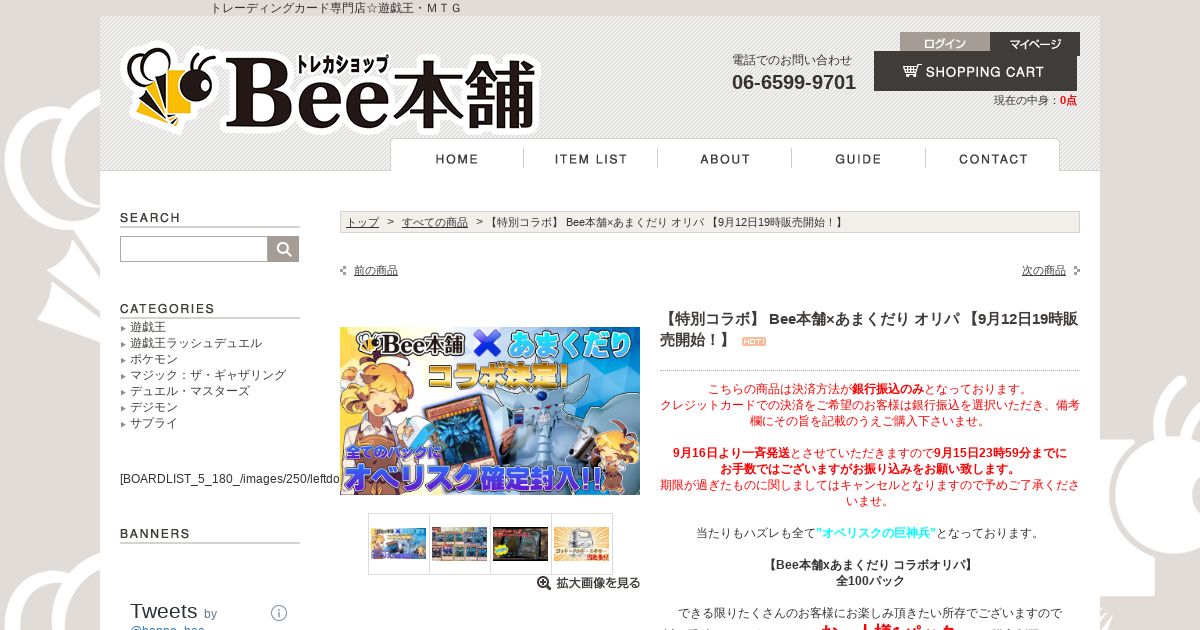Click cart count 0点 text
Viewport: 1200px width, 630px height.
[x=1068, y=100]
